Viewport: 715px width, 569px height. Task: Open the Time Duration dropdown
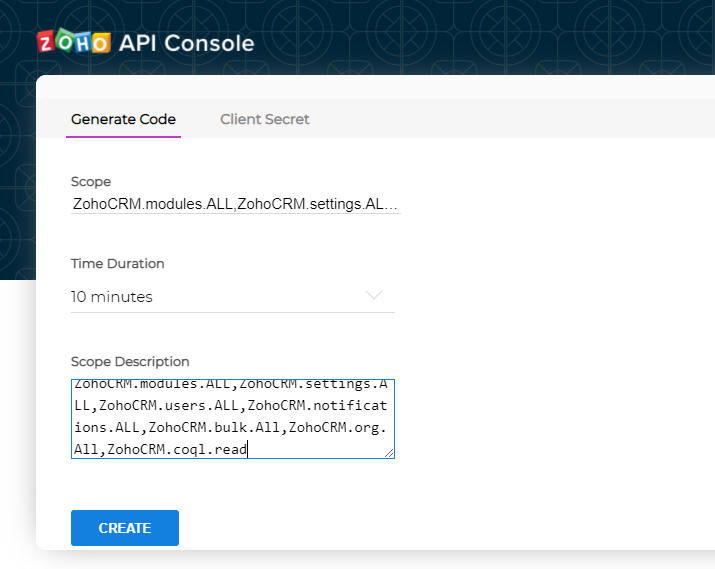(233, 297)
